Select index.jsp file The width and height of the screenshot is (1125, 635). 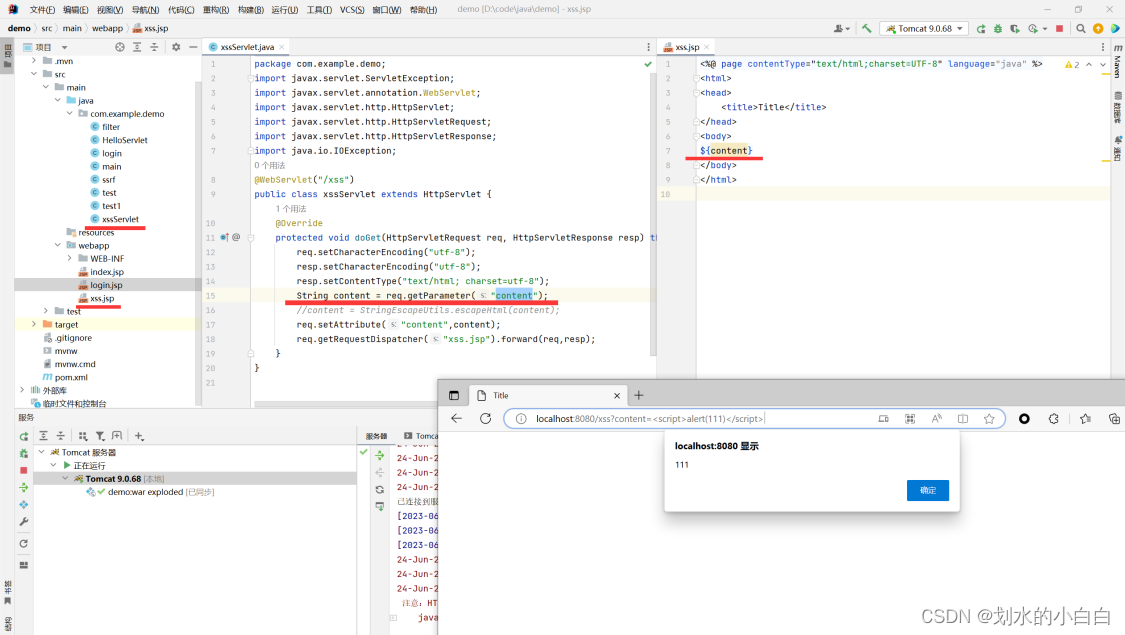[106, 272]
